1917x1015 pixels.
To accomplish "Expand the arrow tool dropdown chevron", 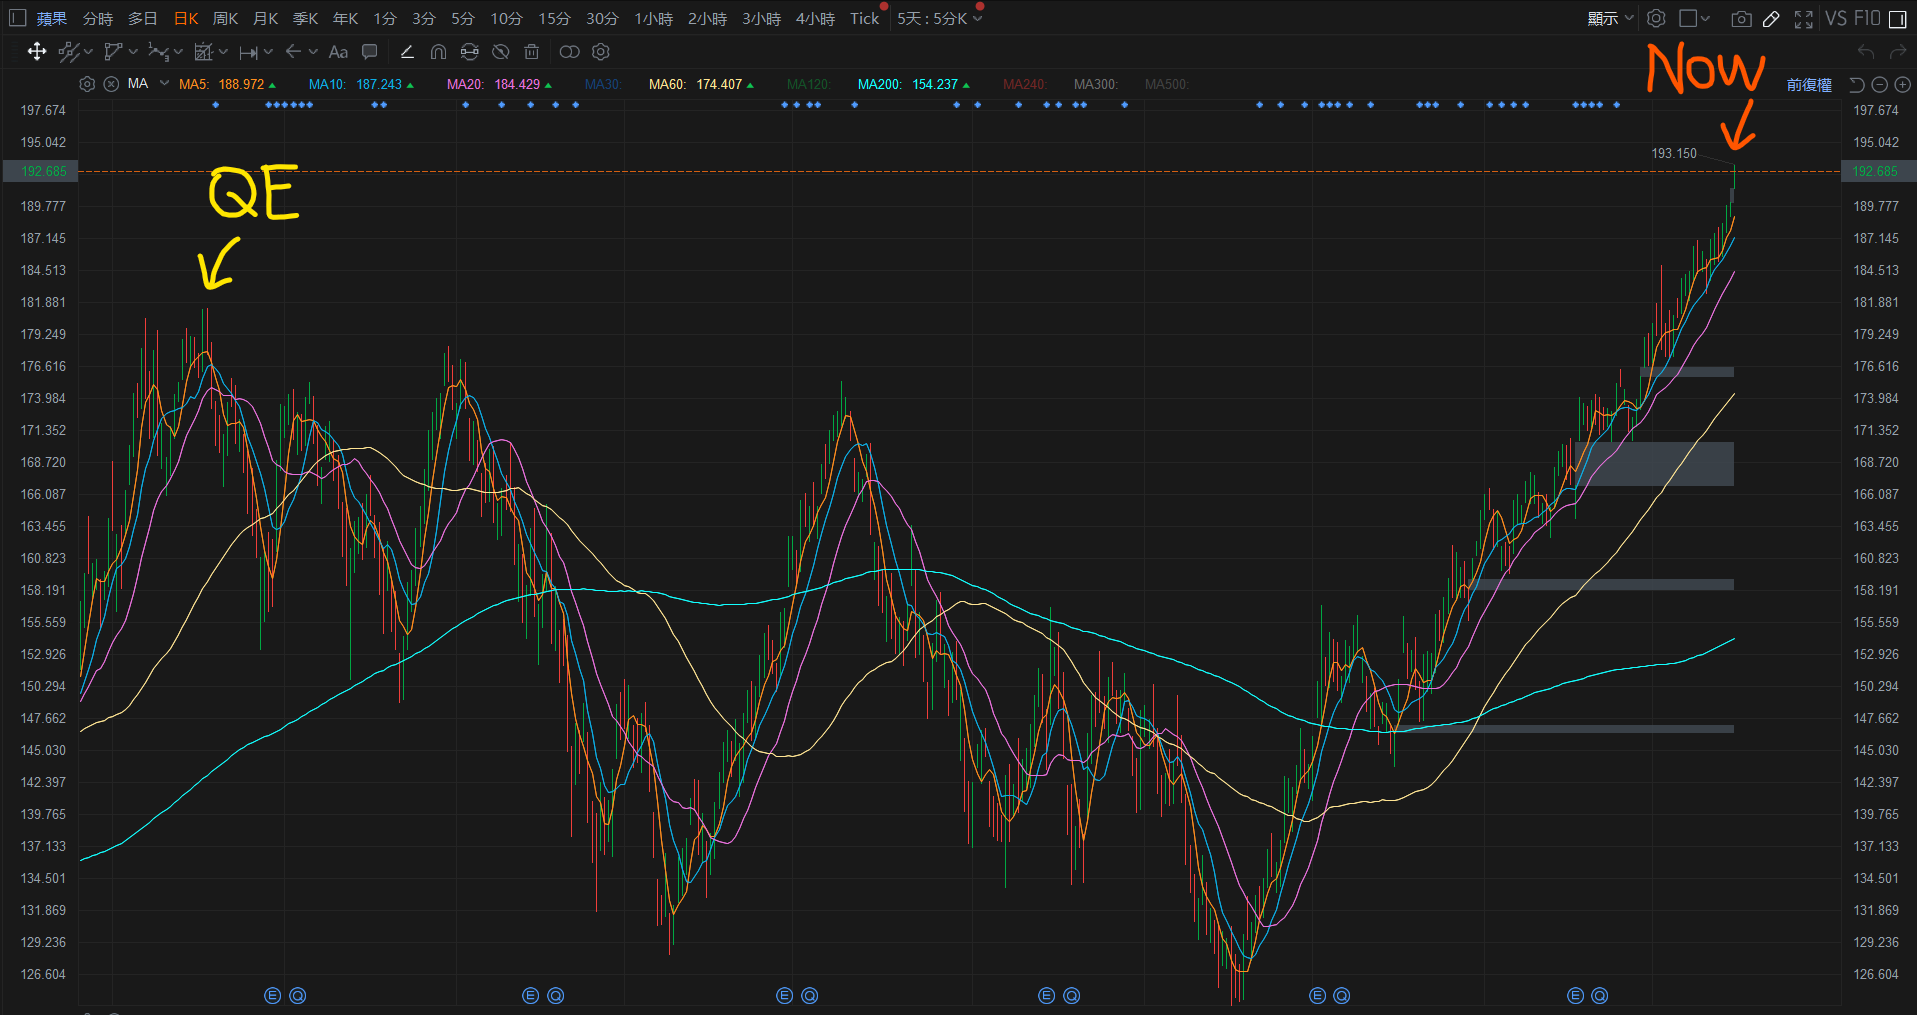I will [313, 52].
